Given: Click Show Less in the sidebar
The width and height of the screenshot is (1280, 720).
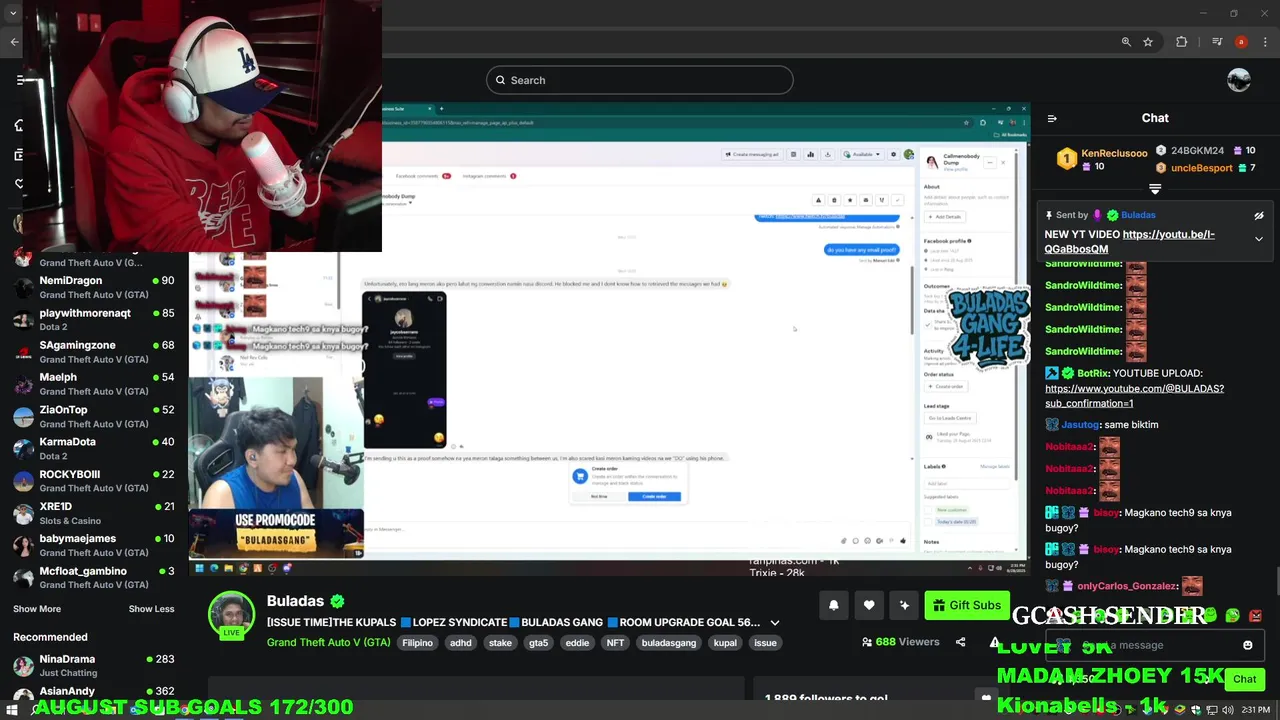Looking at the screenshot, I should pyautogui.click(x=151, y=609).
